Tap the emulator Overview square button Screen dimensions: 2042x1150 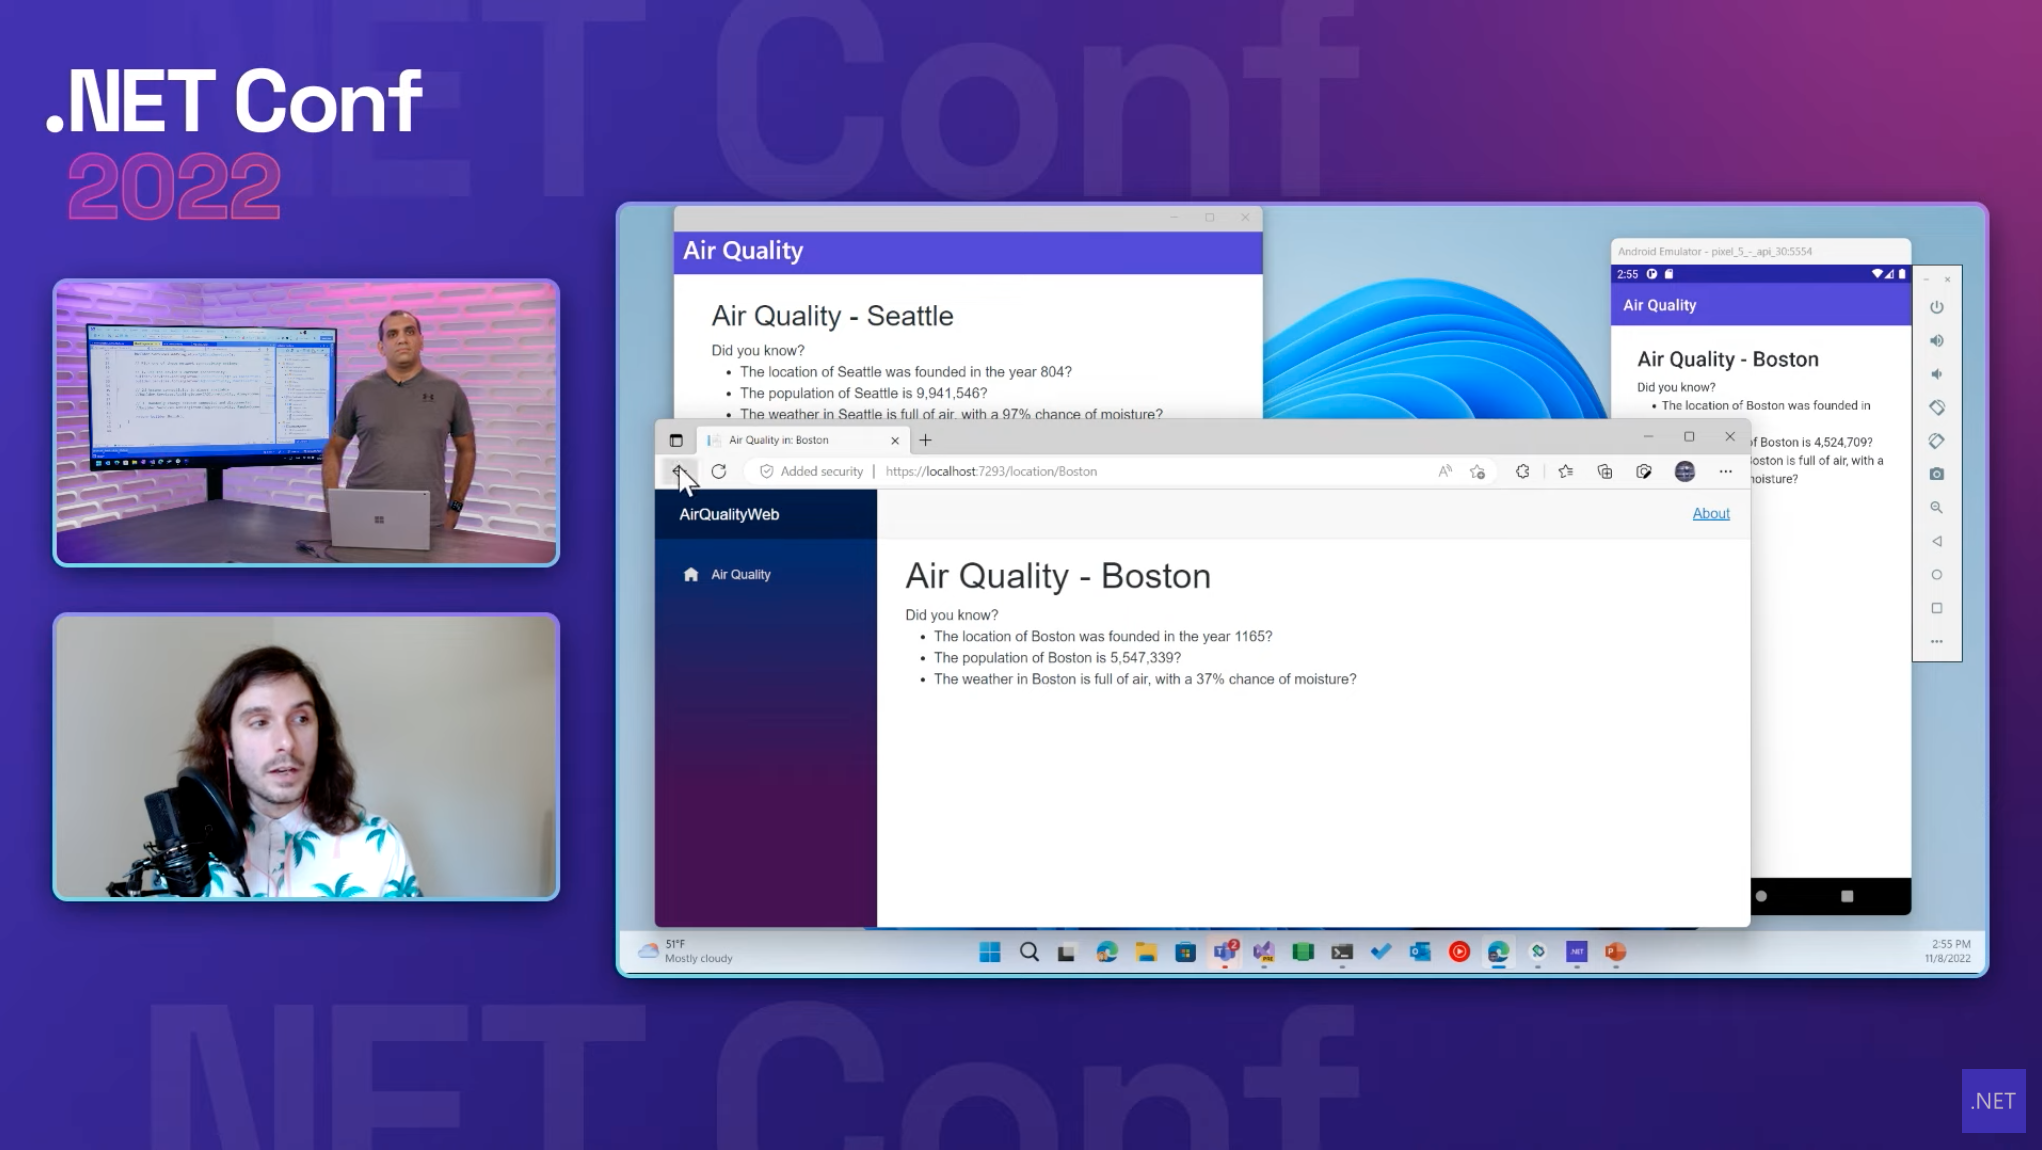1936,608
